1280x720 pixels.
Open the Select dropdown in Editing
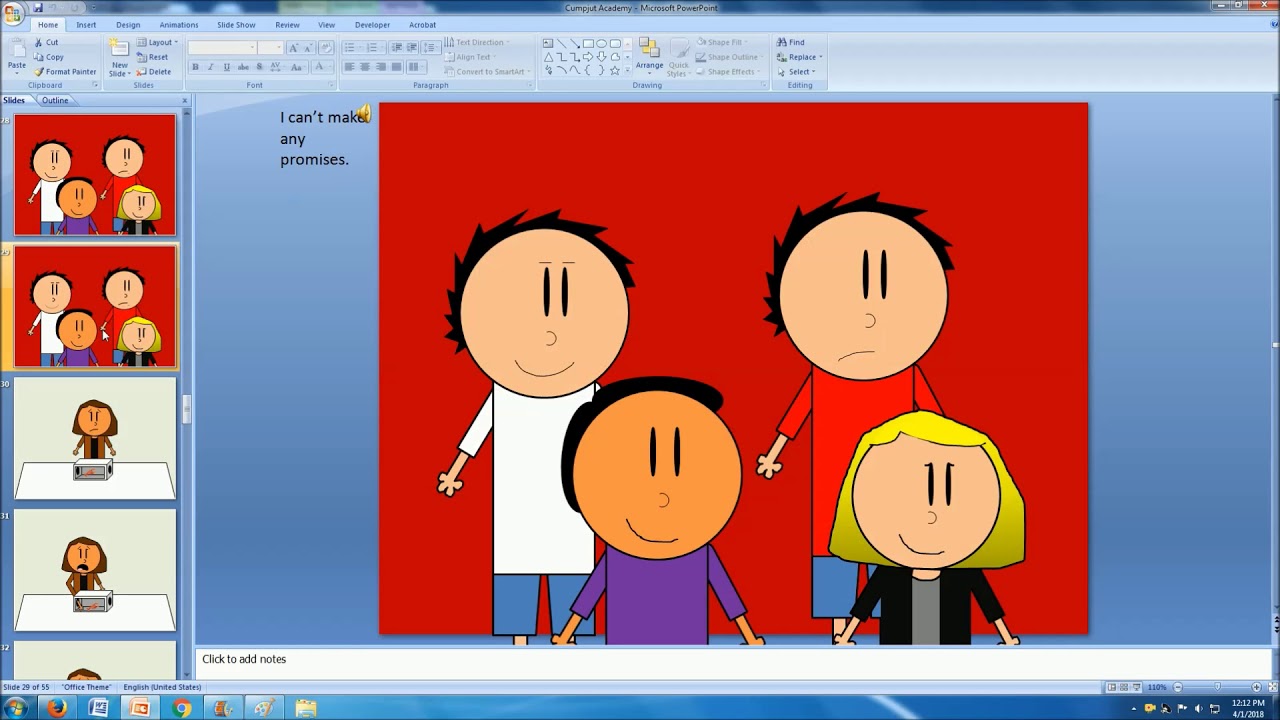pyautogui.click(x=796, y=71)
